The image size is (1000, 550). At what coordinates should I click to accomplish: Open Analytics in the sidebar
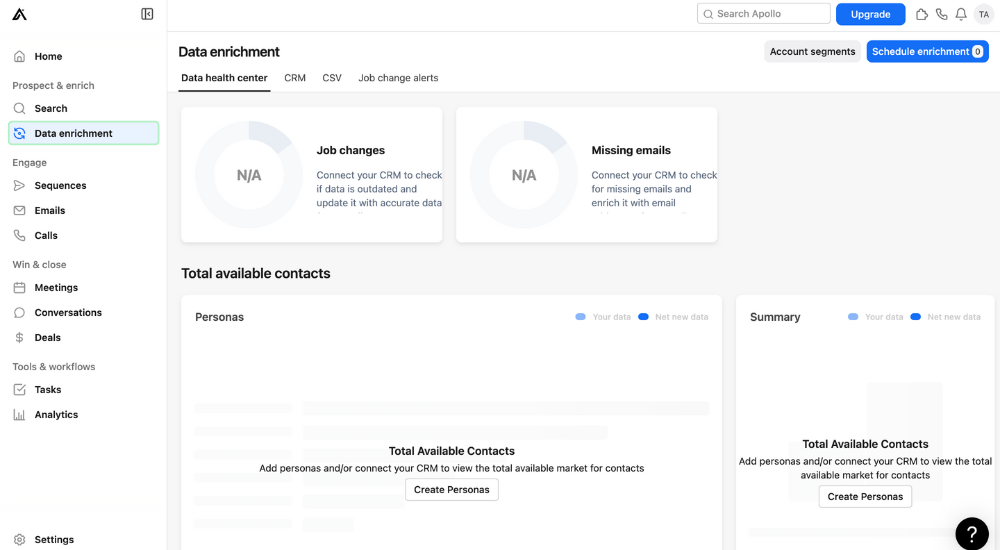[x=84, y=415]
